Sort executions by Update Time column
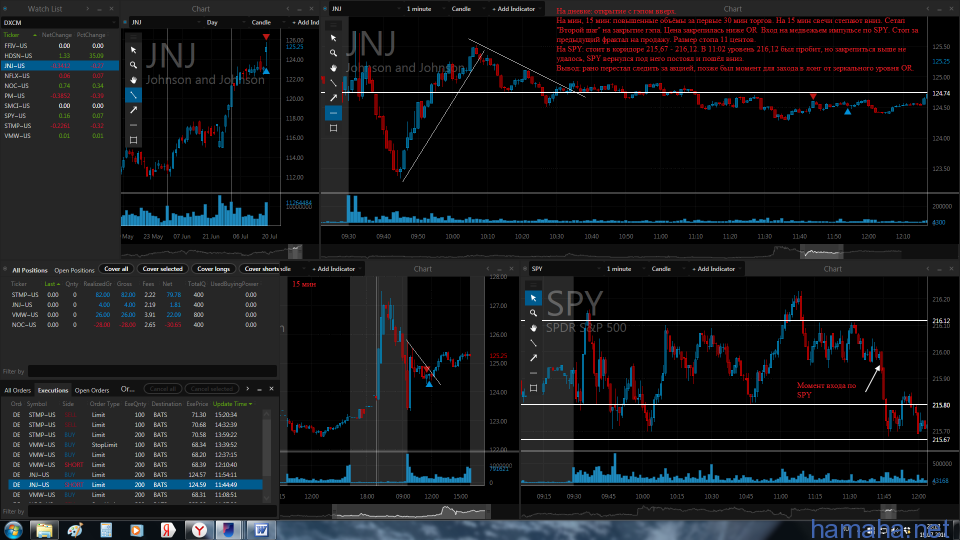This screenshot has height=540, width=960. [x=231, y=404]
